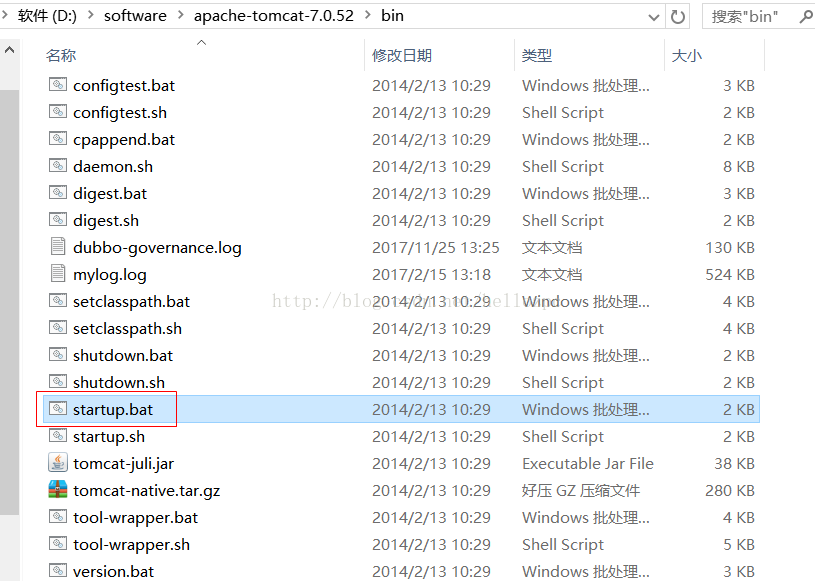Click the dubbo-governance.log document icon
Viewport: 815px width, 581px height.
point(58,246)
